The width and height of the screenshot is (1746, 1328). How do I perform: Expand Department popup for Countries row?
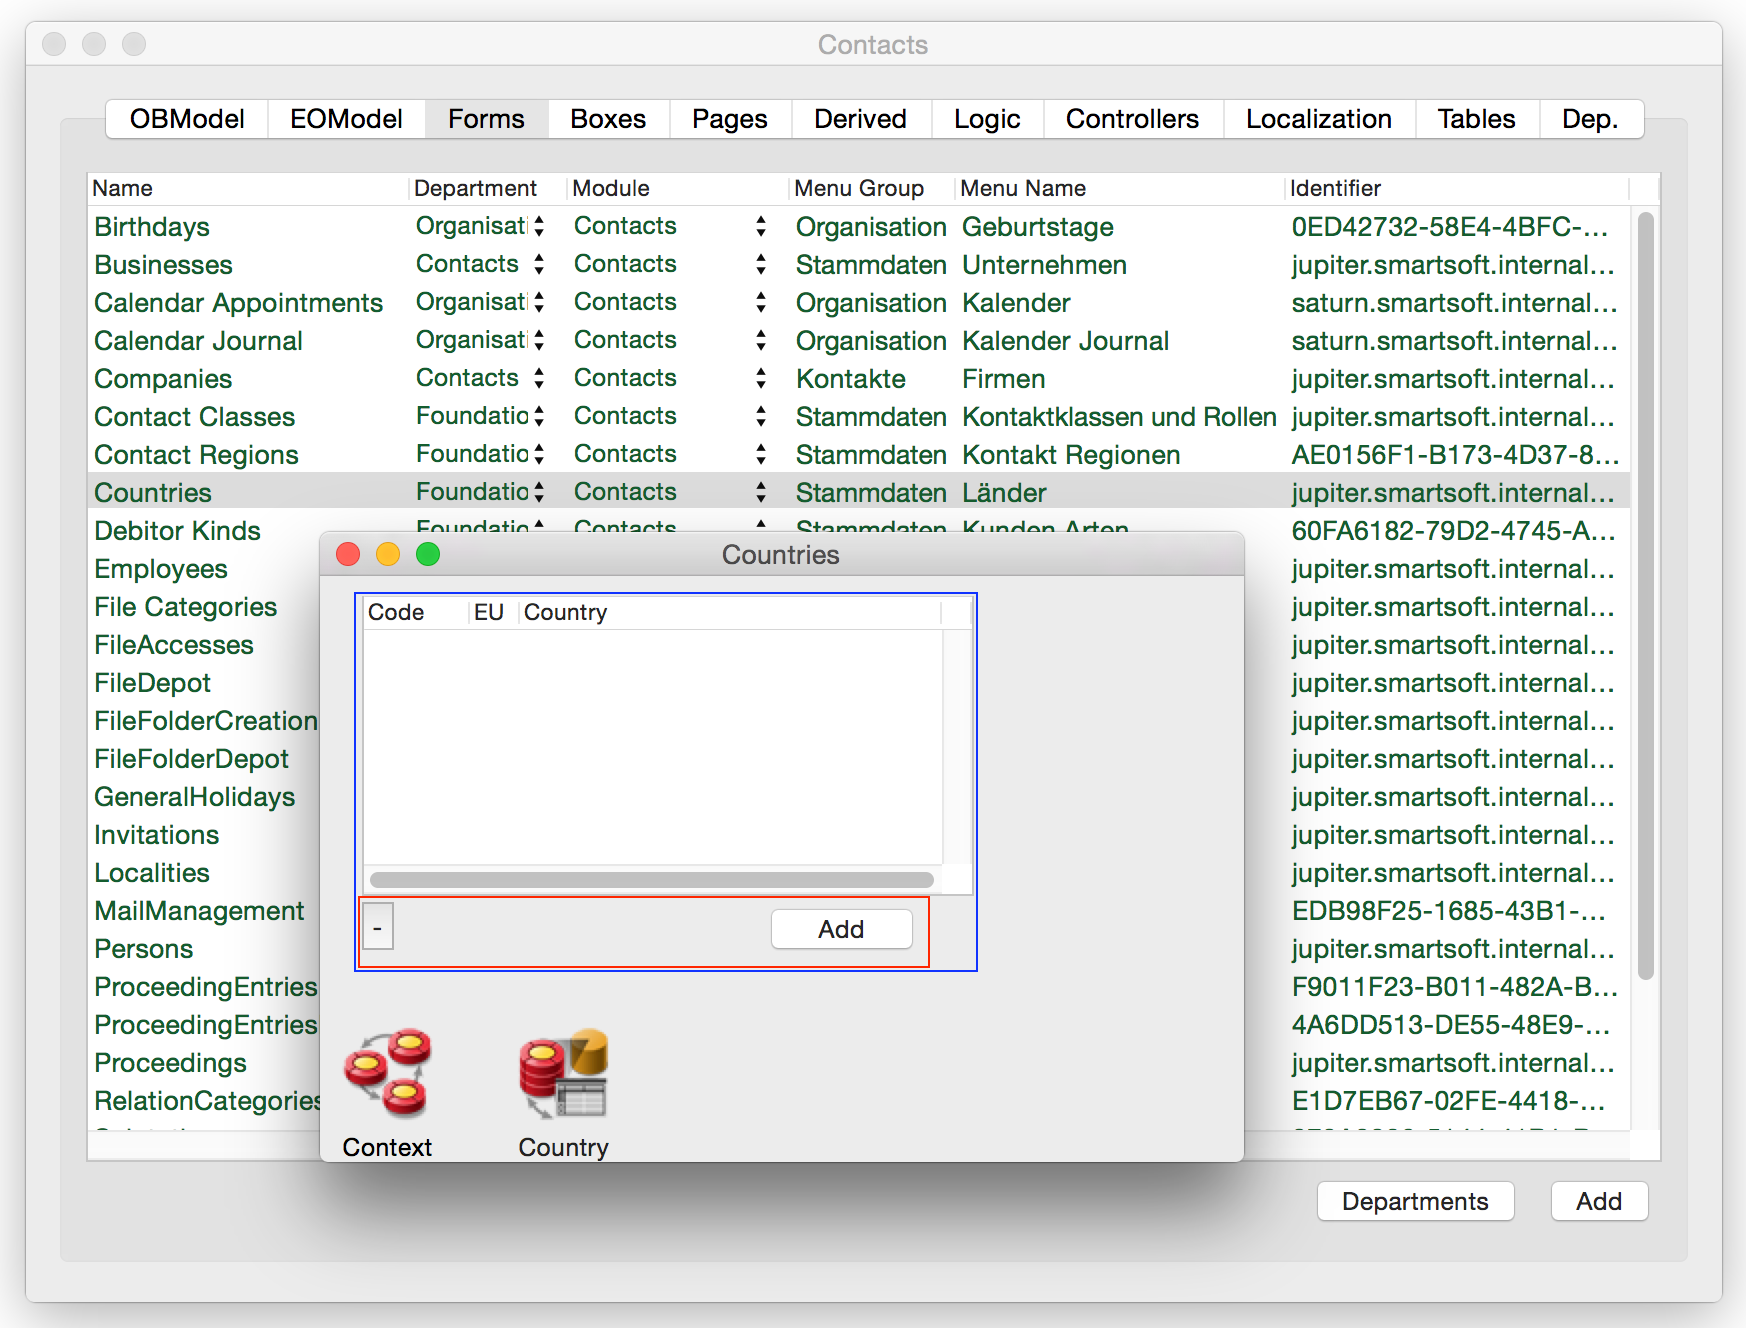tap(539, 493)
